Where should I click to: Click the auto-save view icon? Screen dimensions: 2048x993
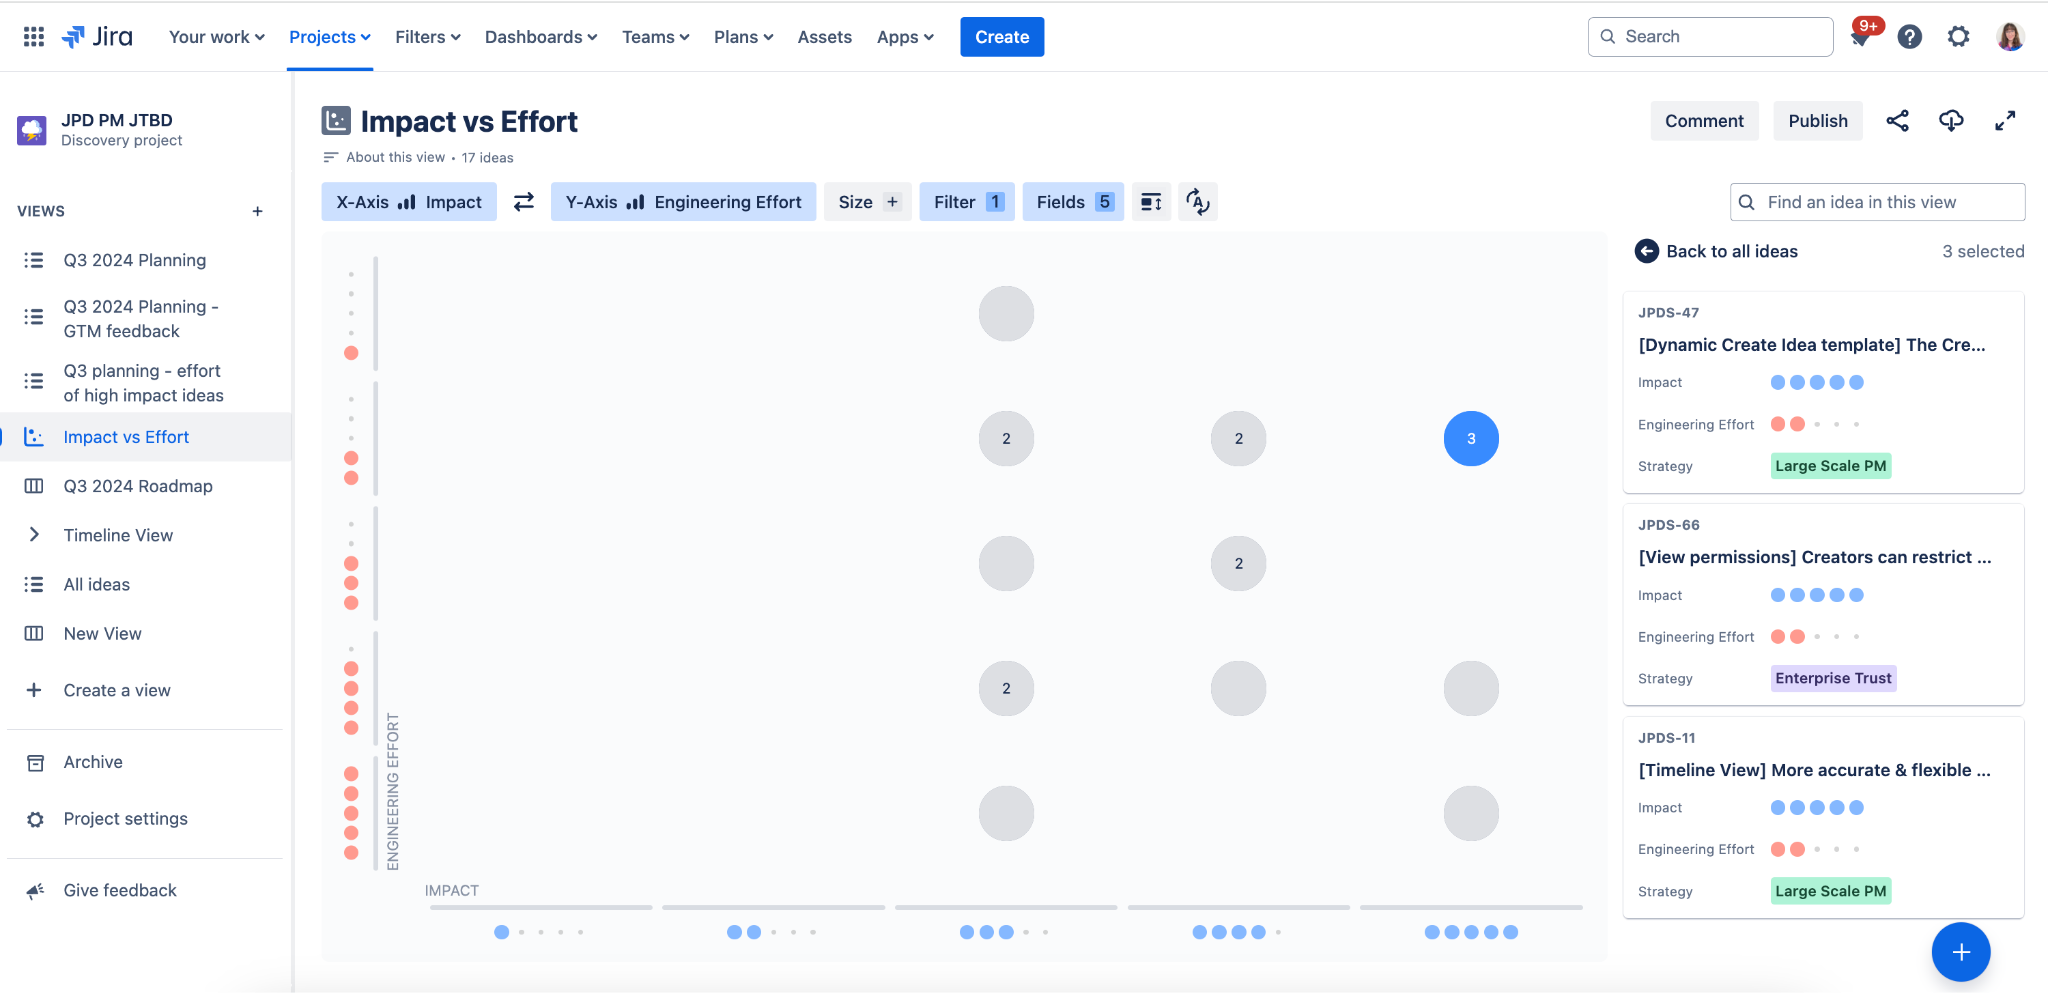tap(1198, 202)
